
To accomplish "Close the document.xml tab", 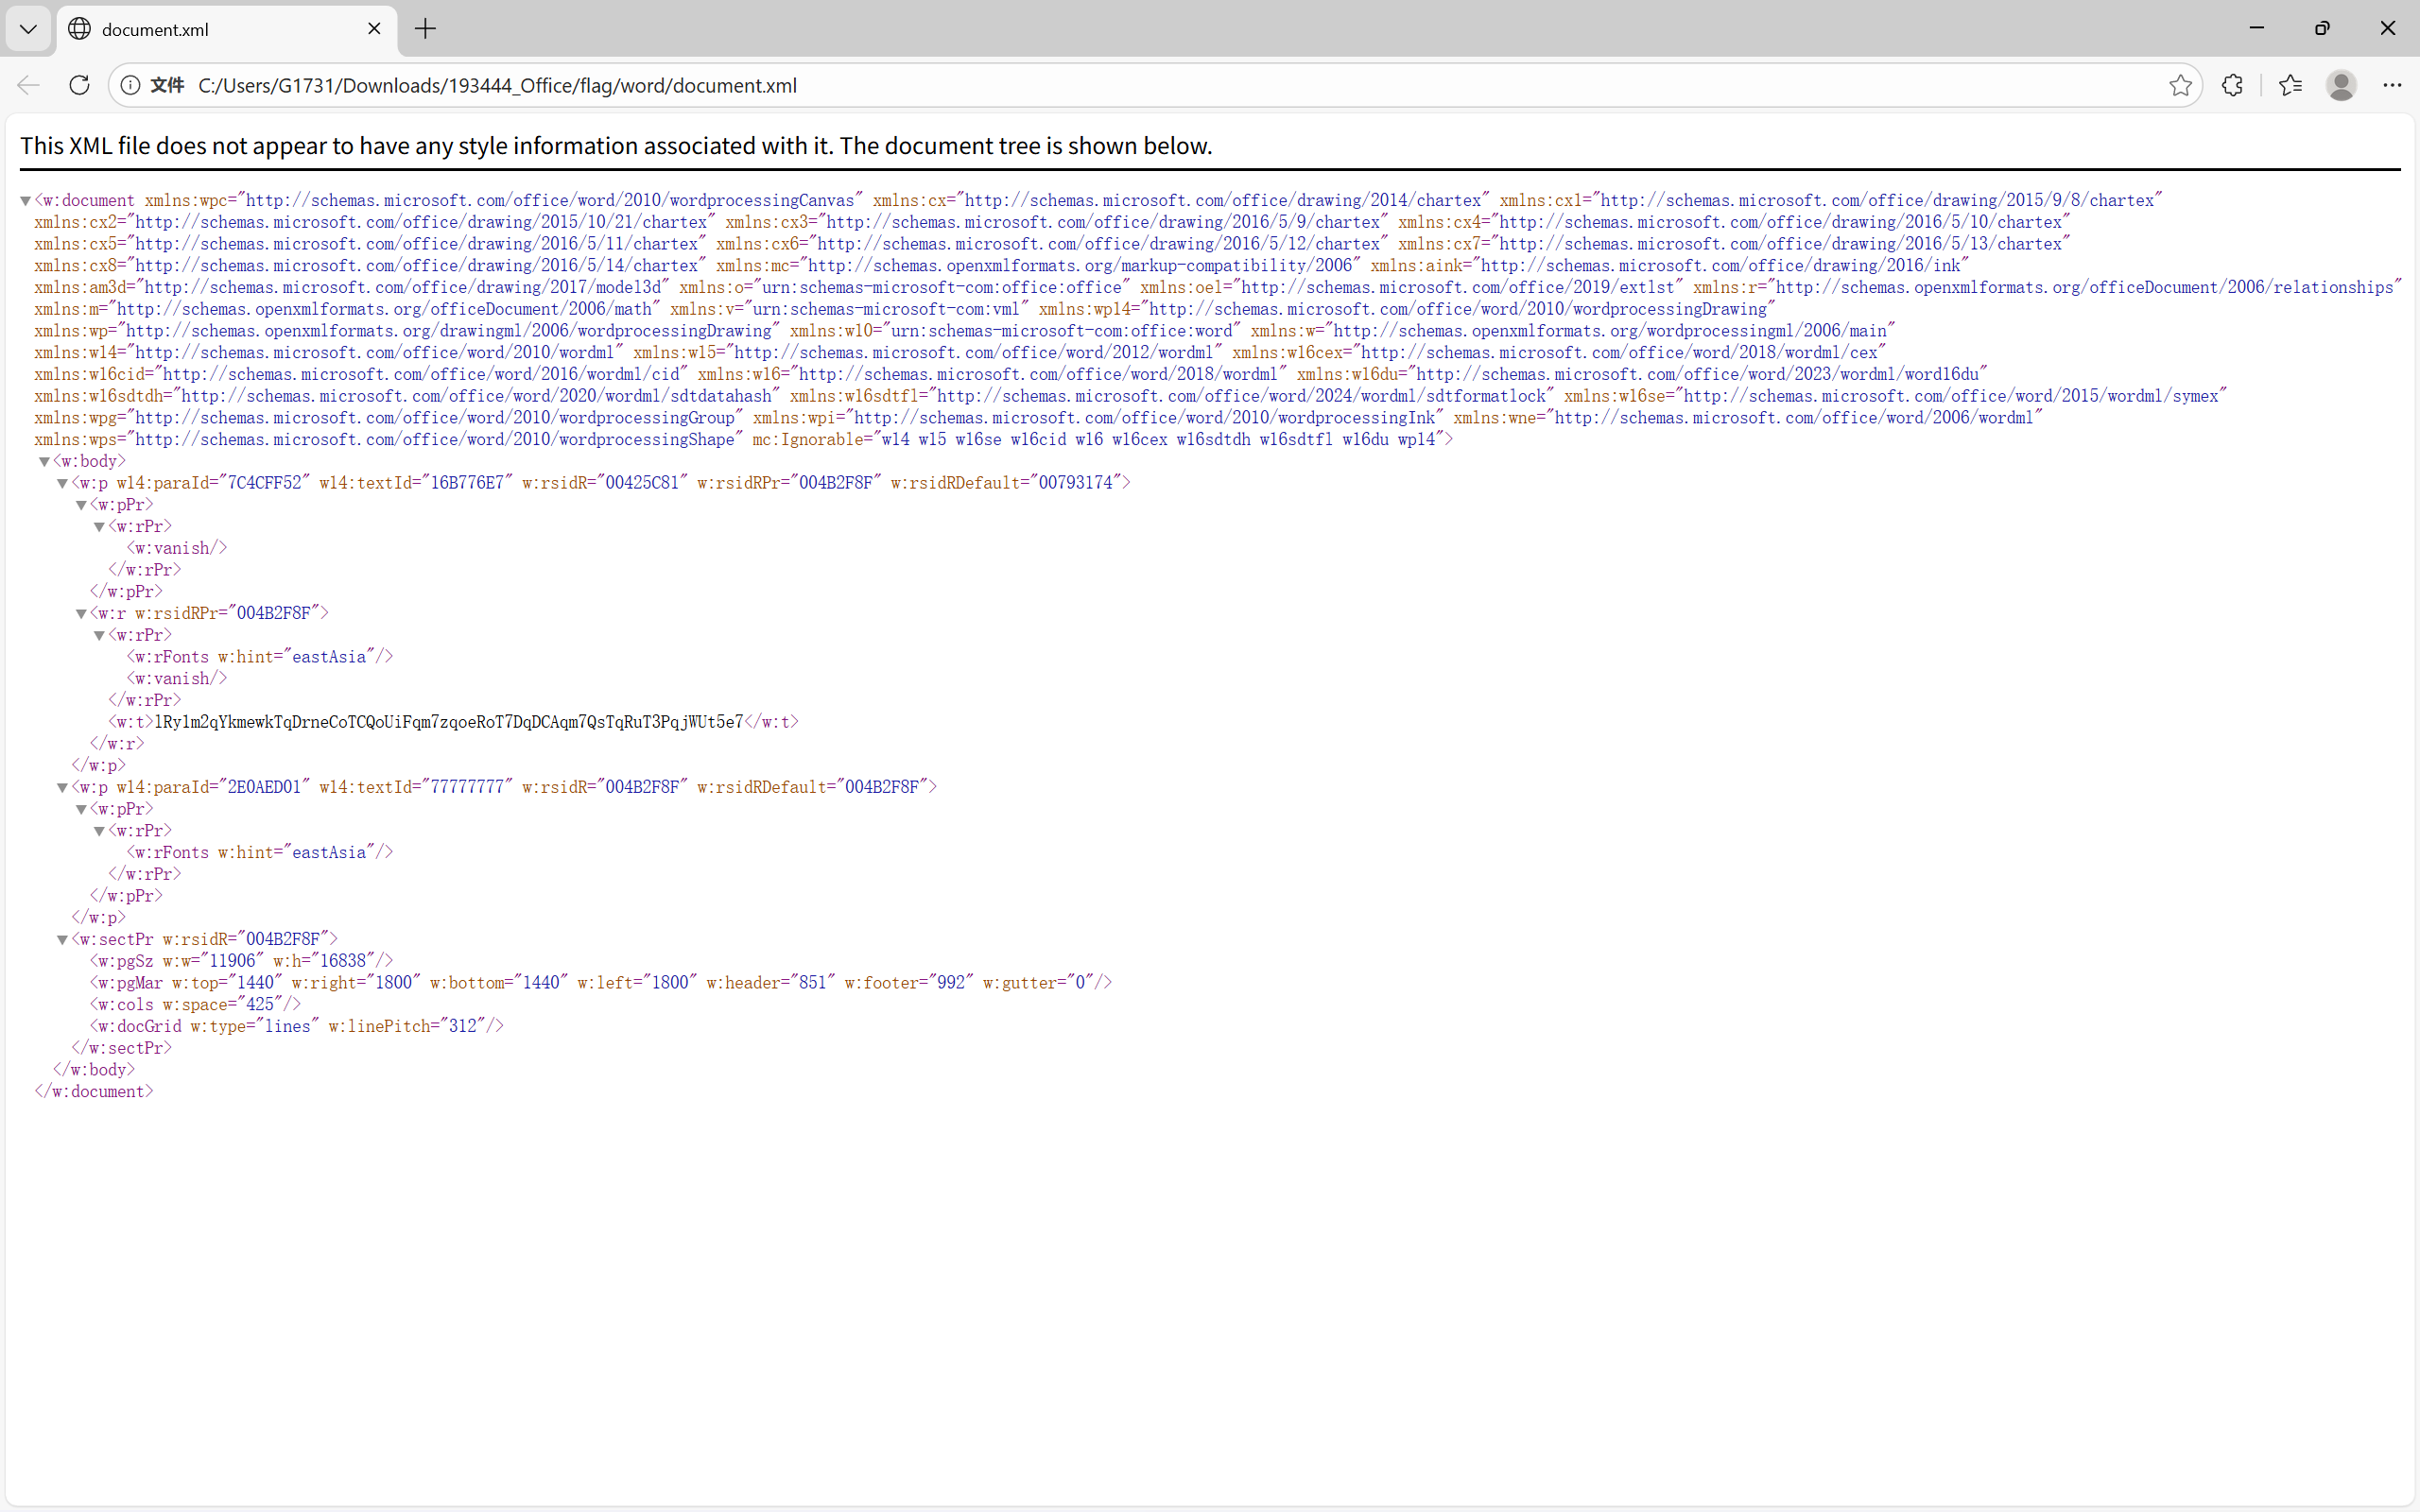I will click(374, 29).
